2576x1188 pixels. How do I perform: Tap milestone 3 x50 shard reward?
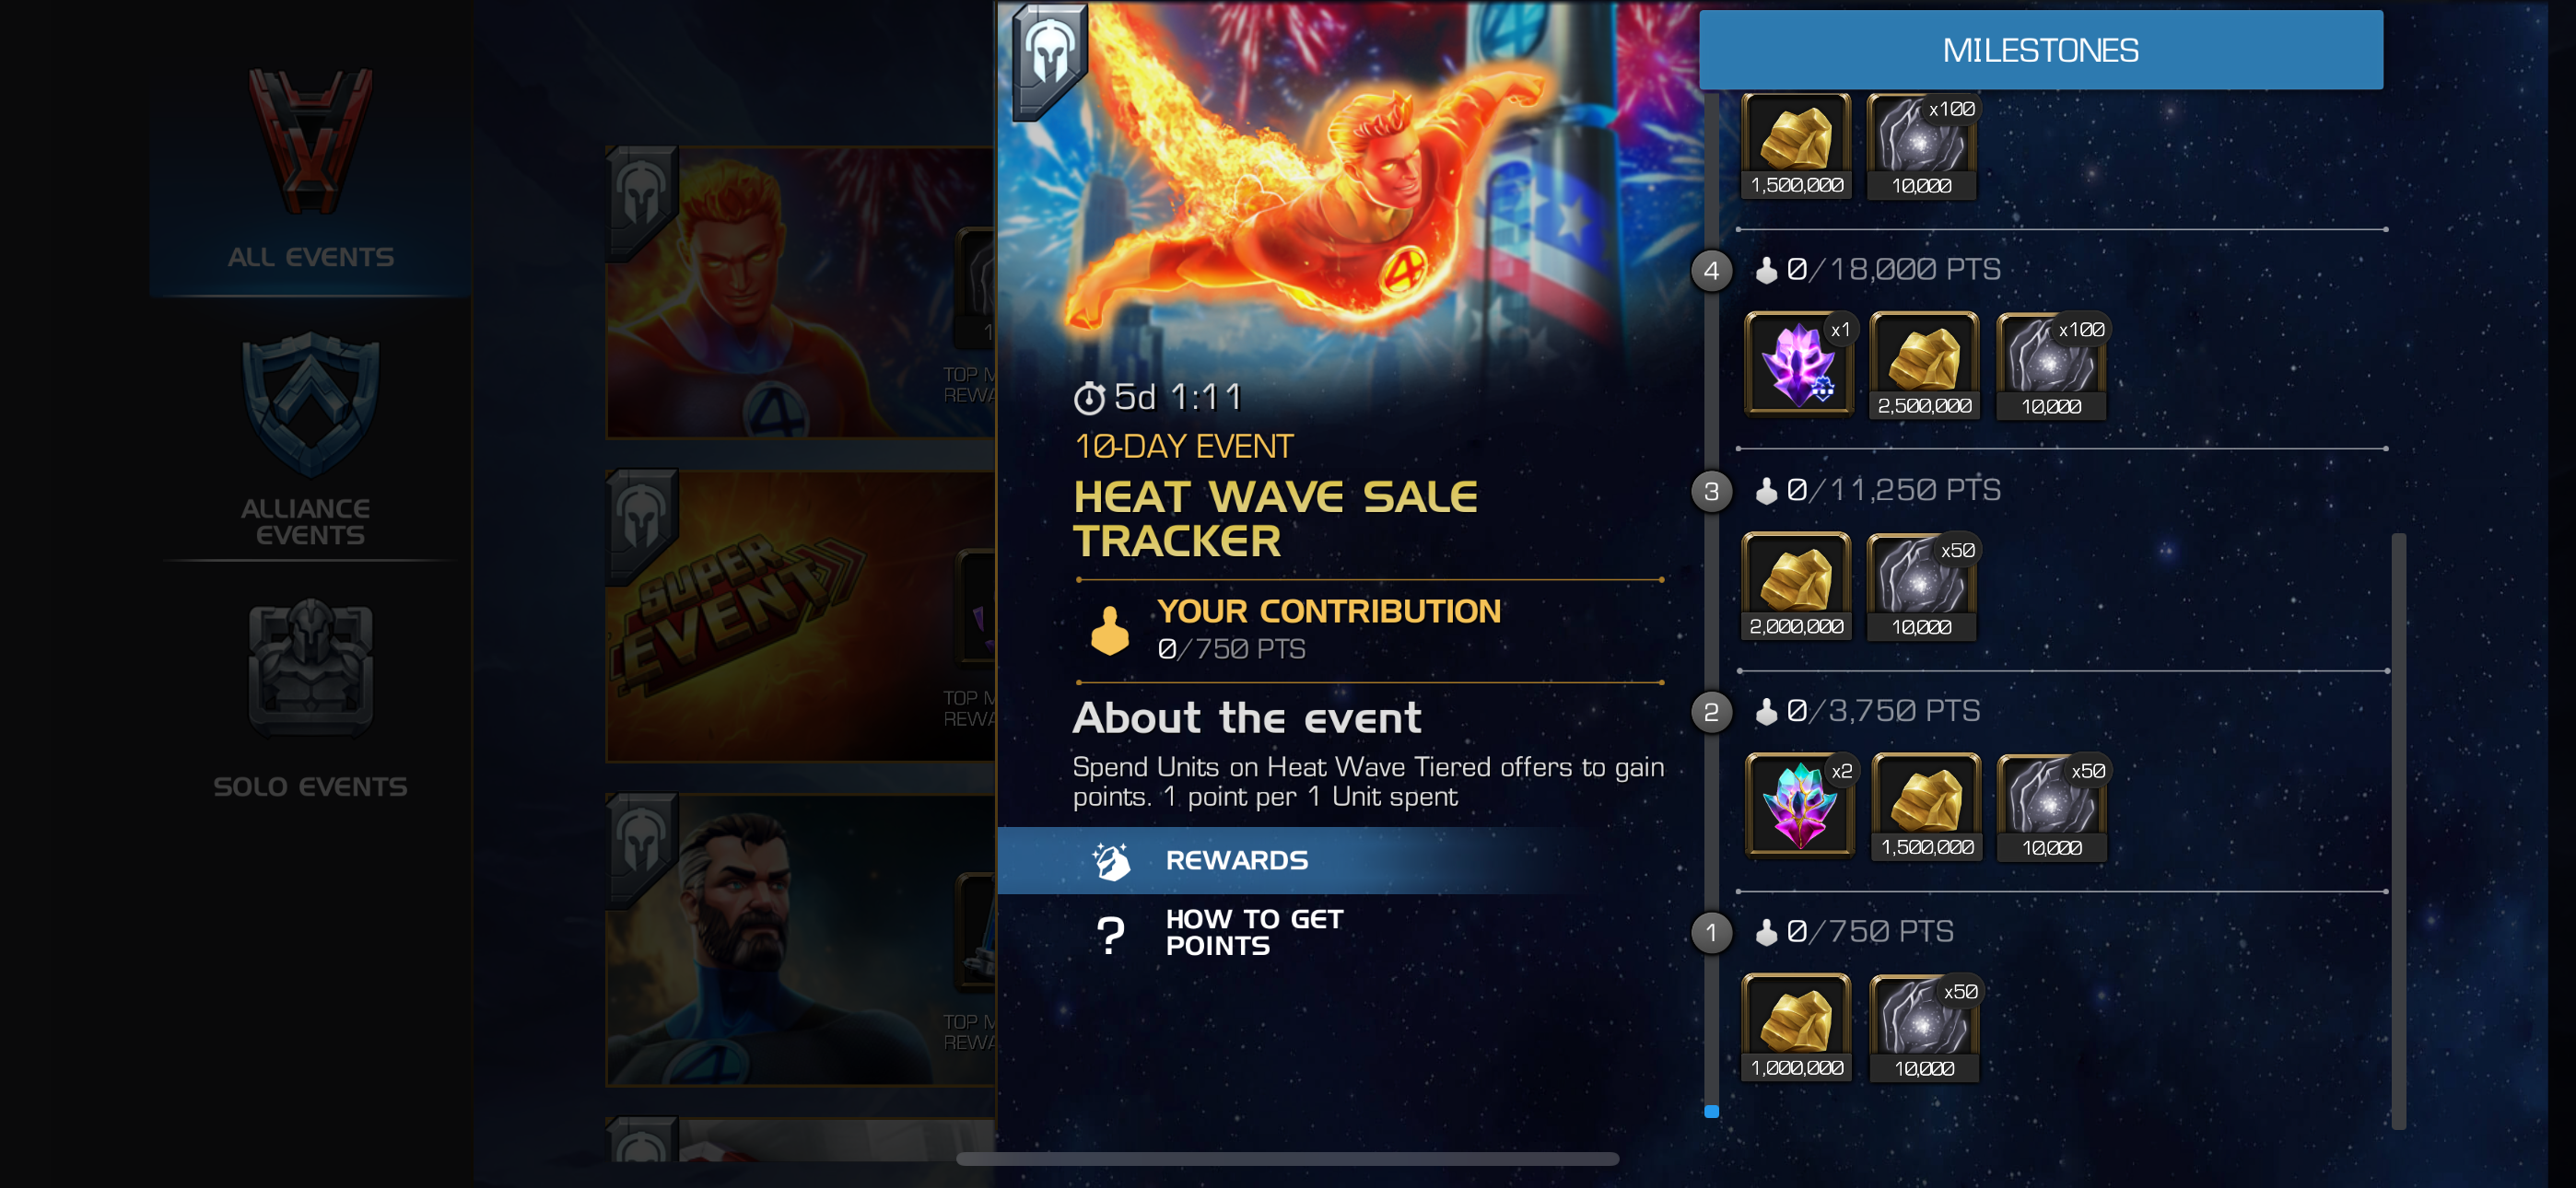click(x=1921, y=586)
